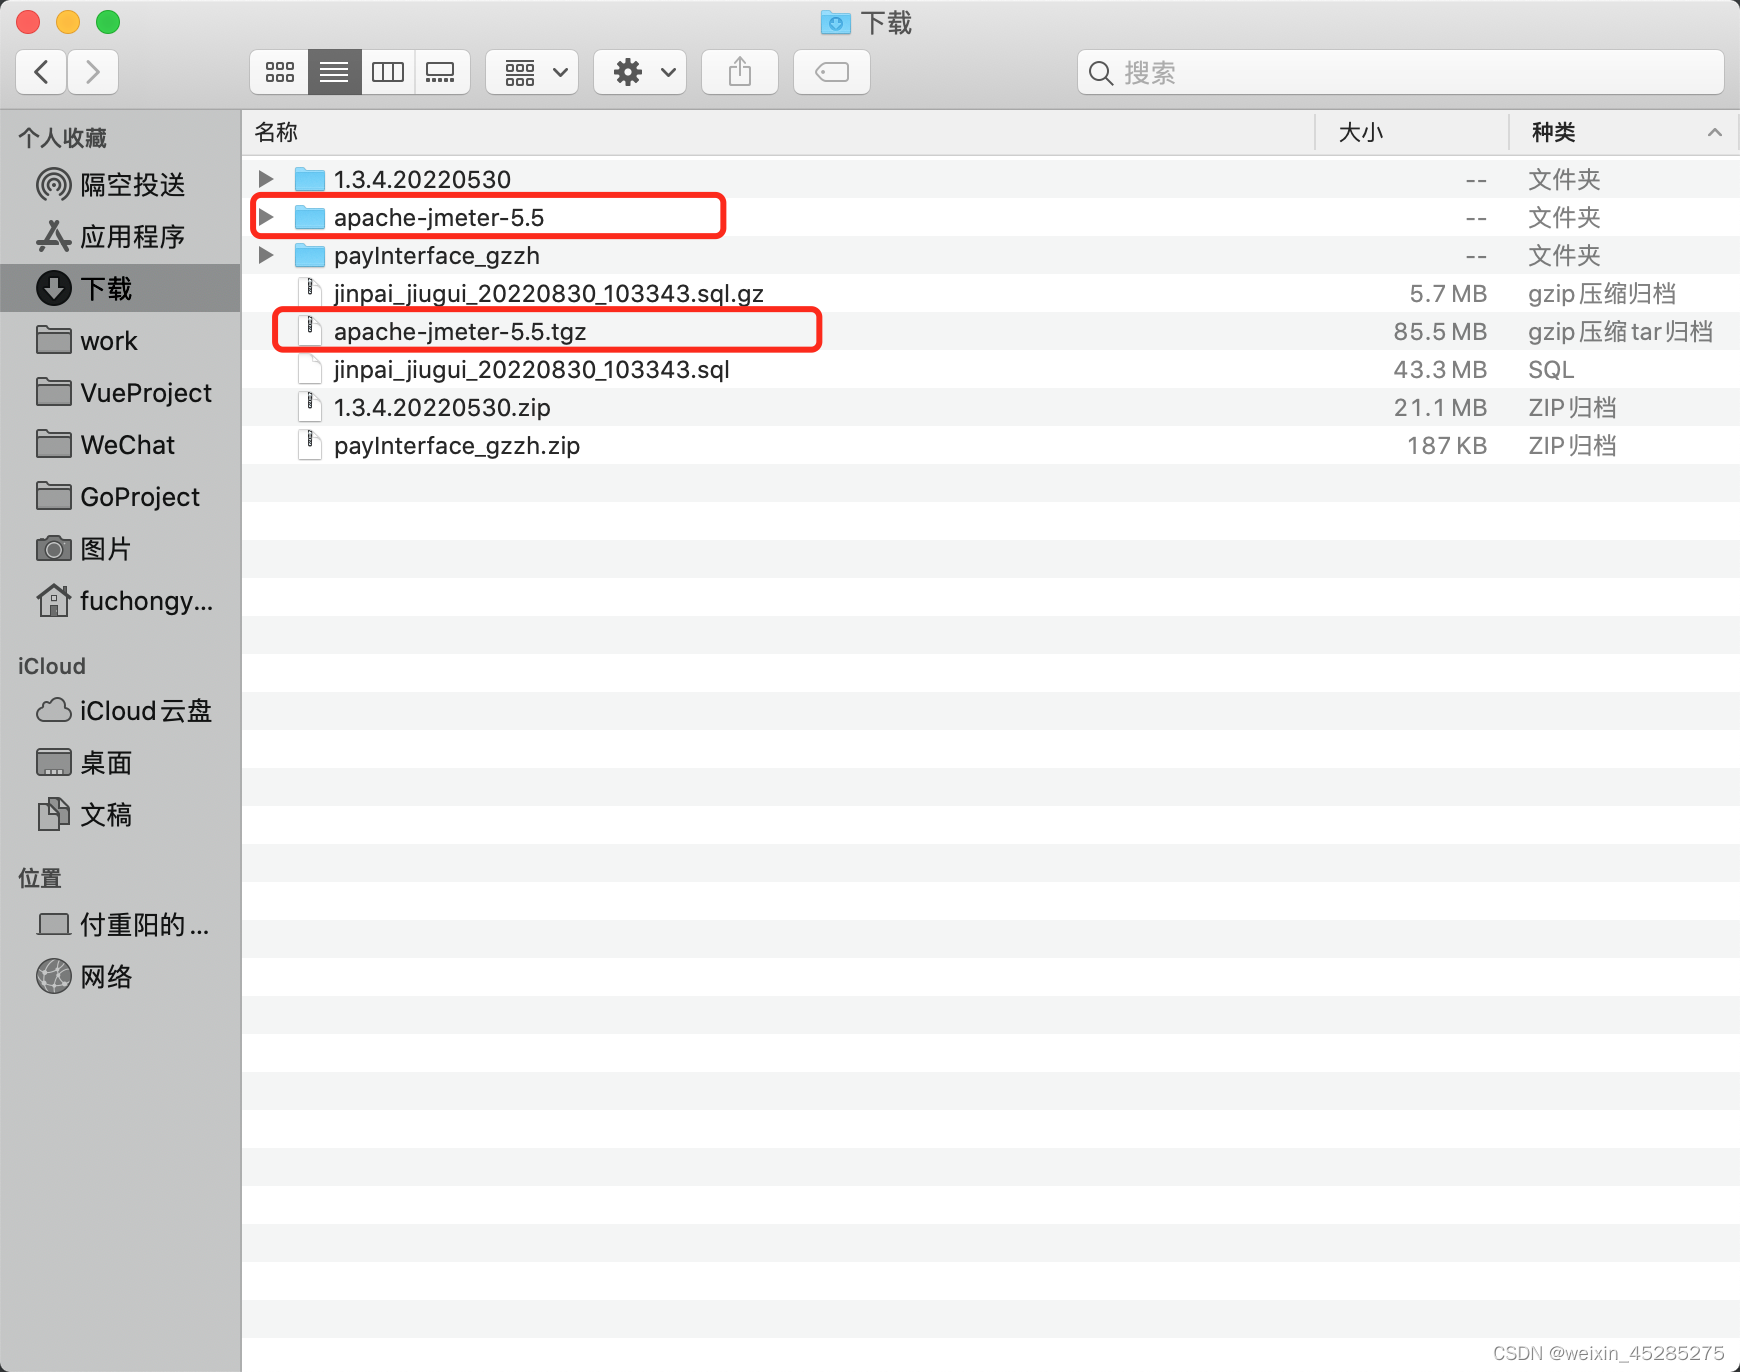Image resolution: width=1740 pixels, height=1372 pixels.
Task: Open the gear action menu
Action: [x=640, y=72]
